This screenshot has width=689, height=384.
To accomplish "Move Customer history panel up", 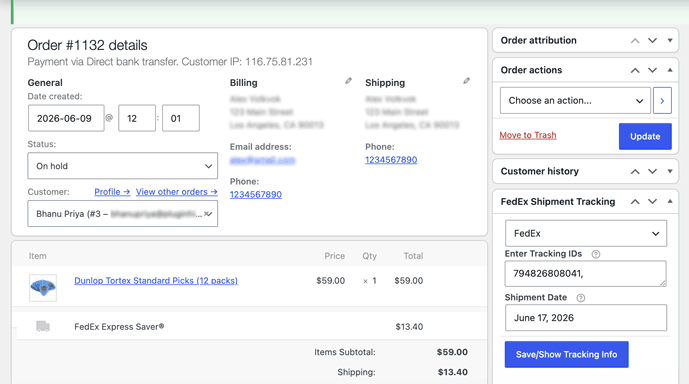I will [x=635, y=171].
